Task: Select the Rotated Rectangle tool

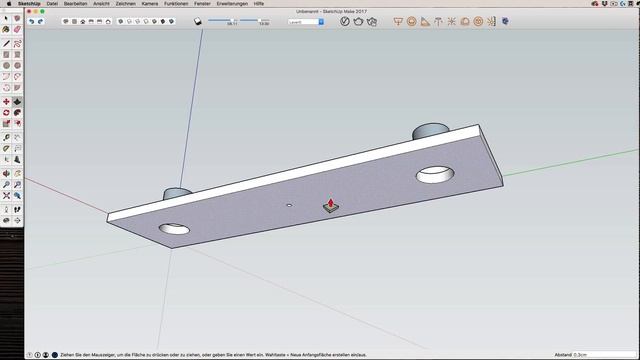Action: (17, 55)
